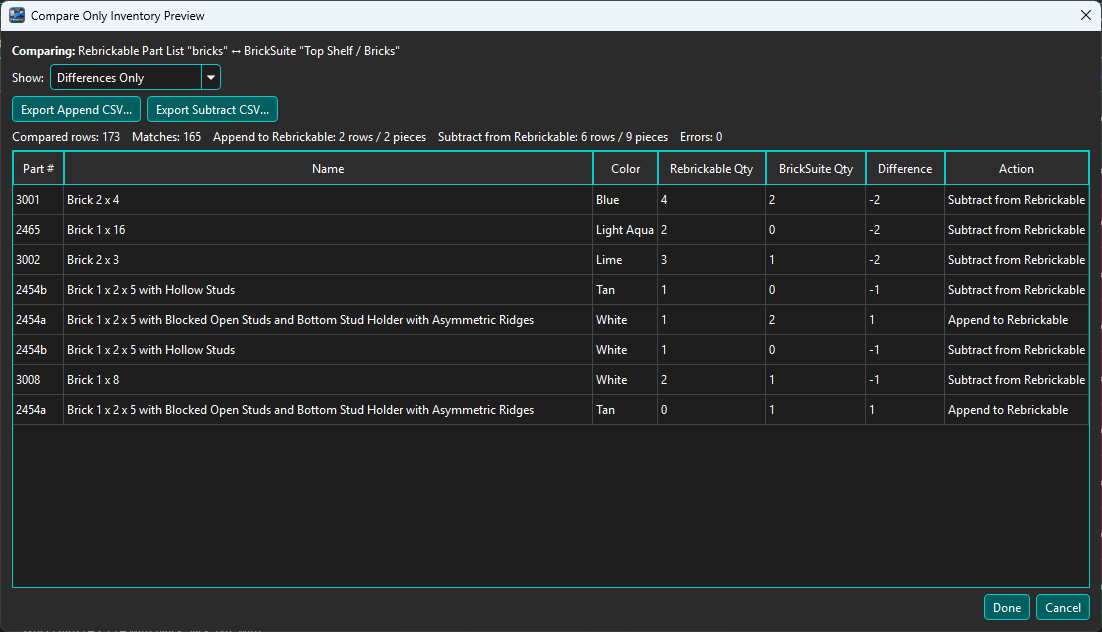Image resolution: width=1102 pixels, height=632 pixels.
Task: Click the Compared rows: 173 summary text
Action: 66,137
